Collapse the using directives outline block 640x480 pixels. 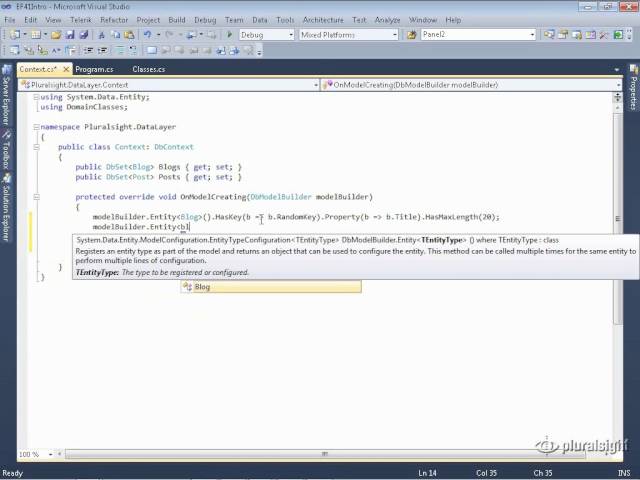click(x=36, y=97)
